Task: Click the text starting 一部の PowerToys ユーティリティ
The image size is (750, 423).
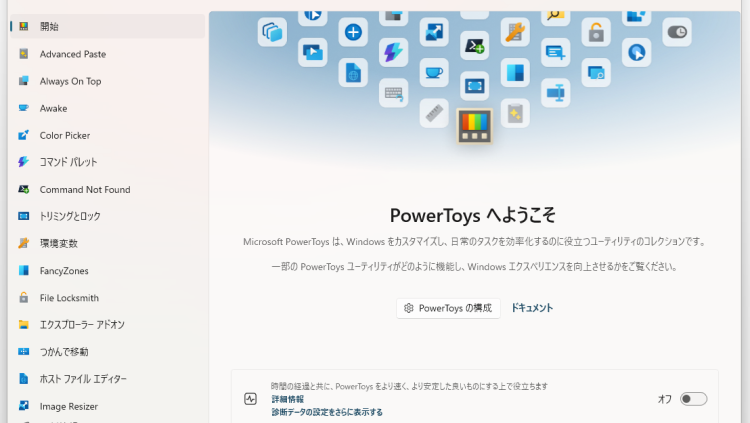Action: pyautogui.click(x=474, y=267)
